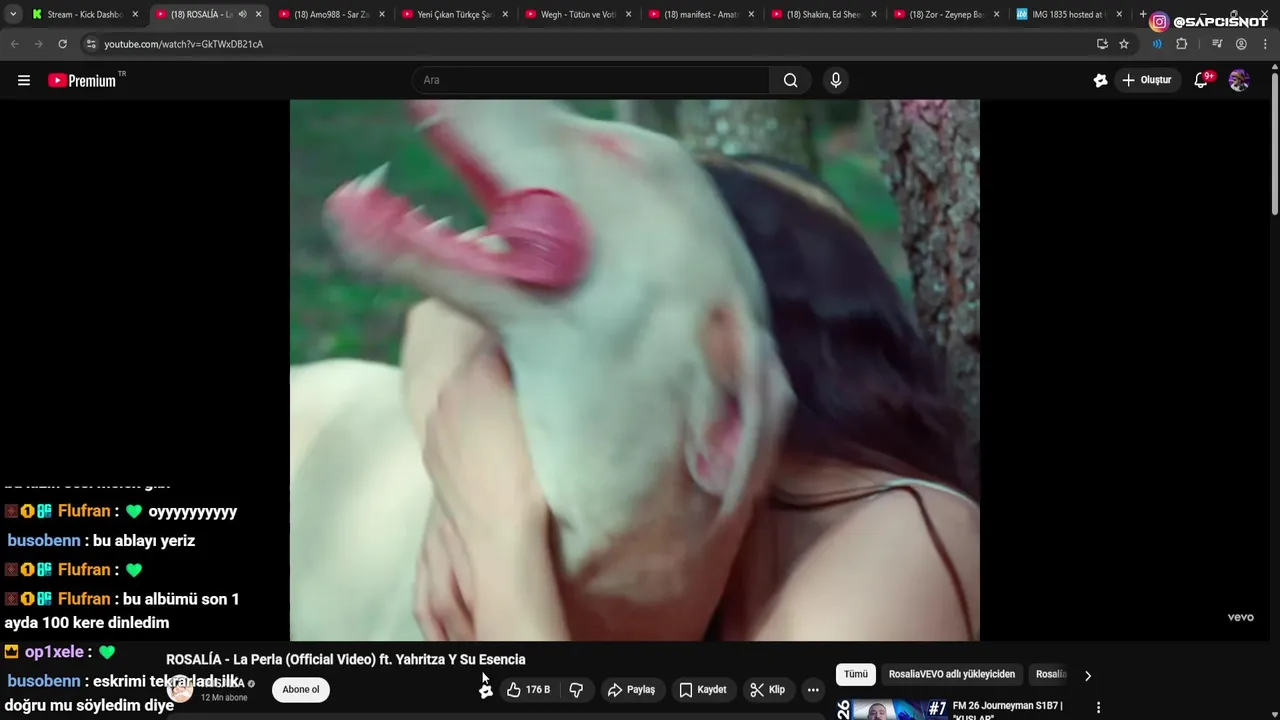Select RosaliaVEVO adlı yükleyiciden chip
Screen dimensions: 1280x720
point(952,674)
